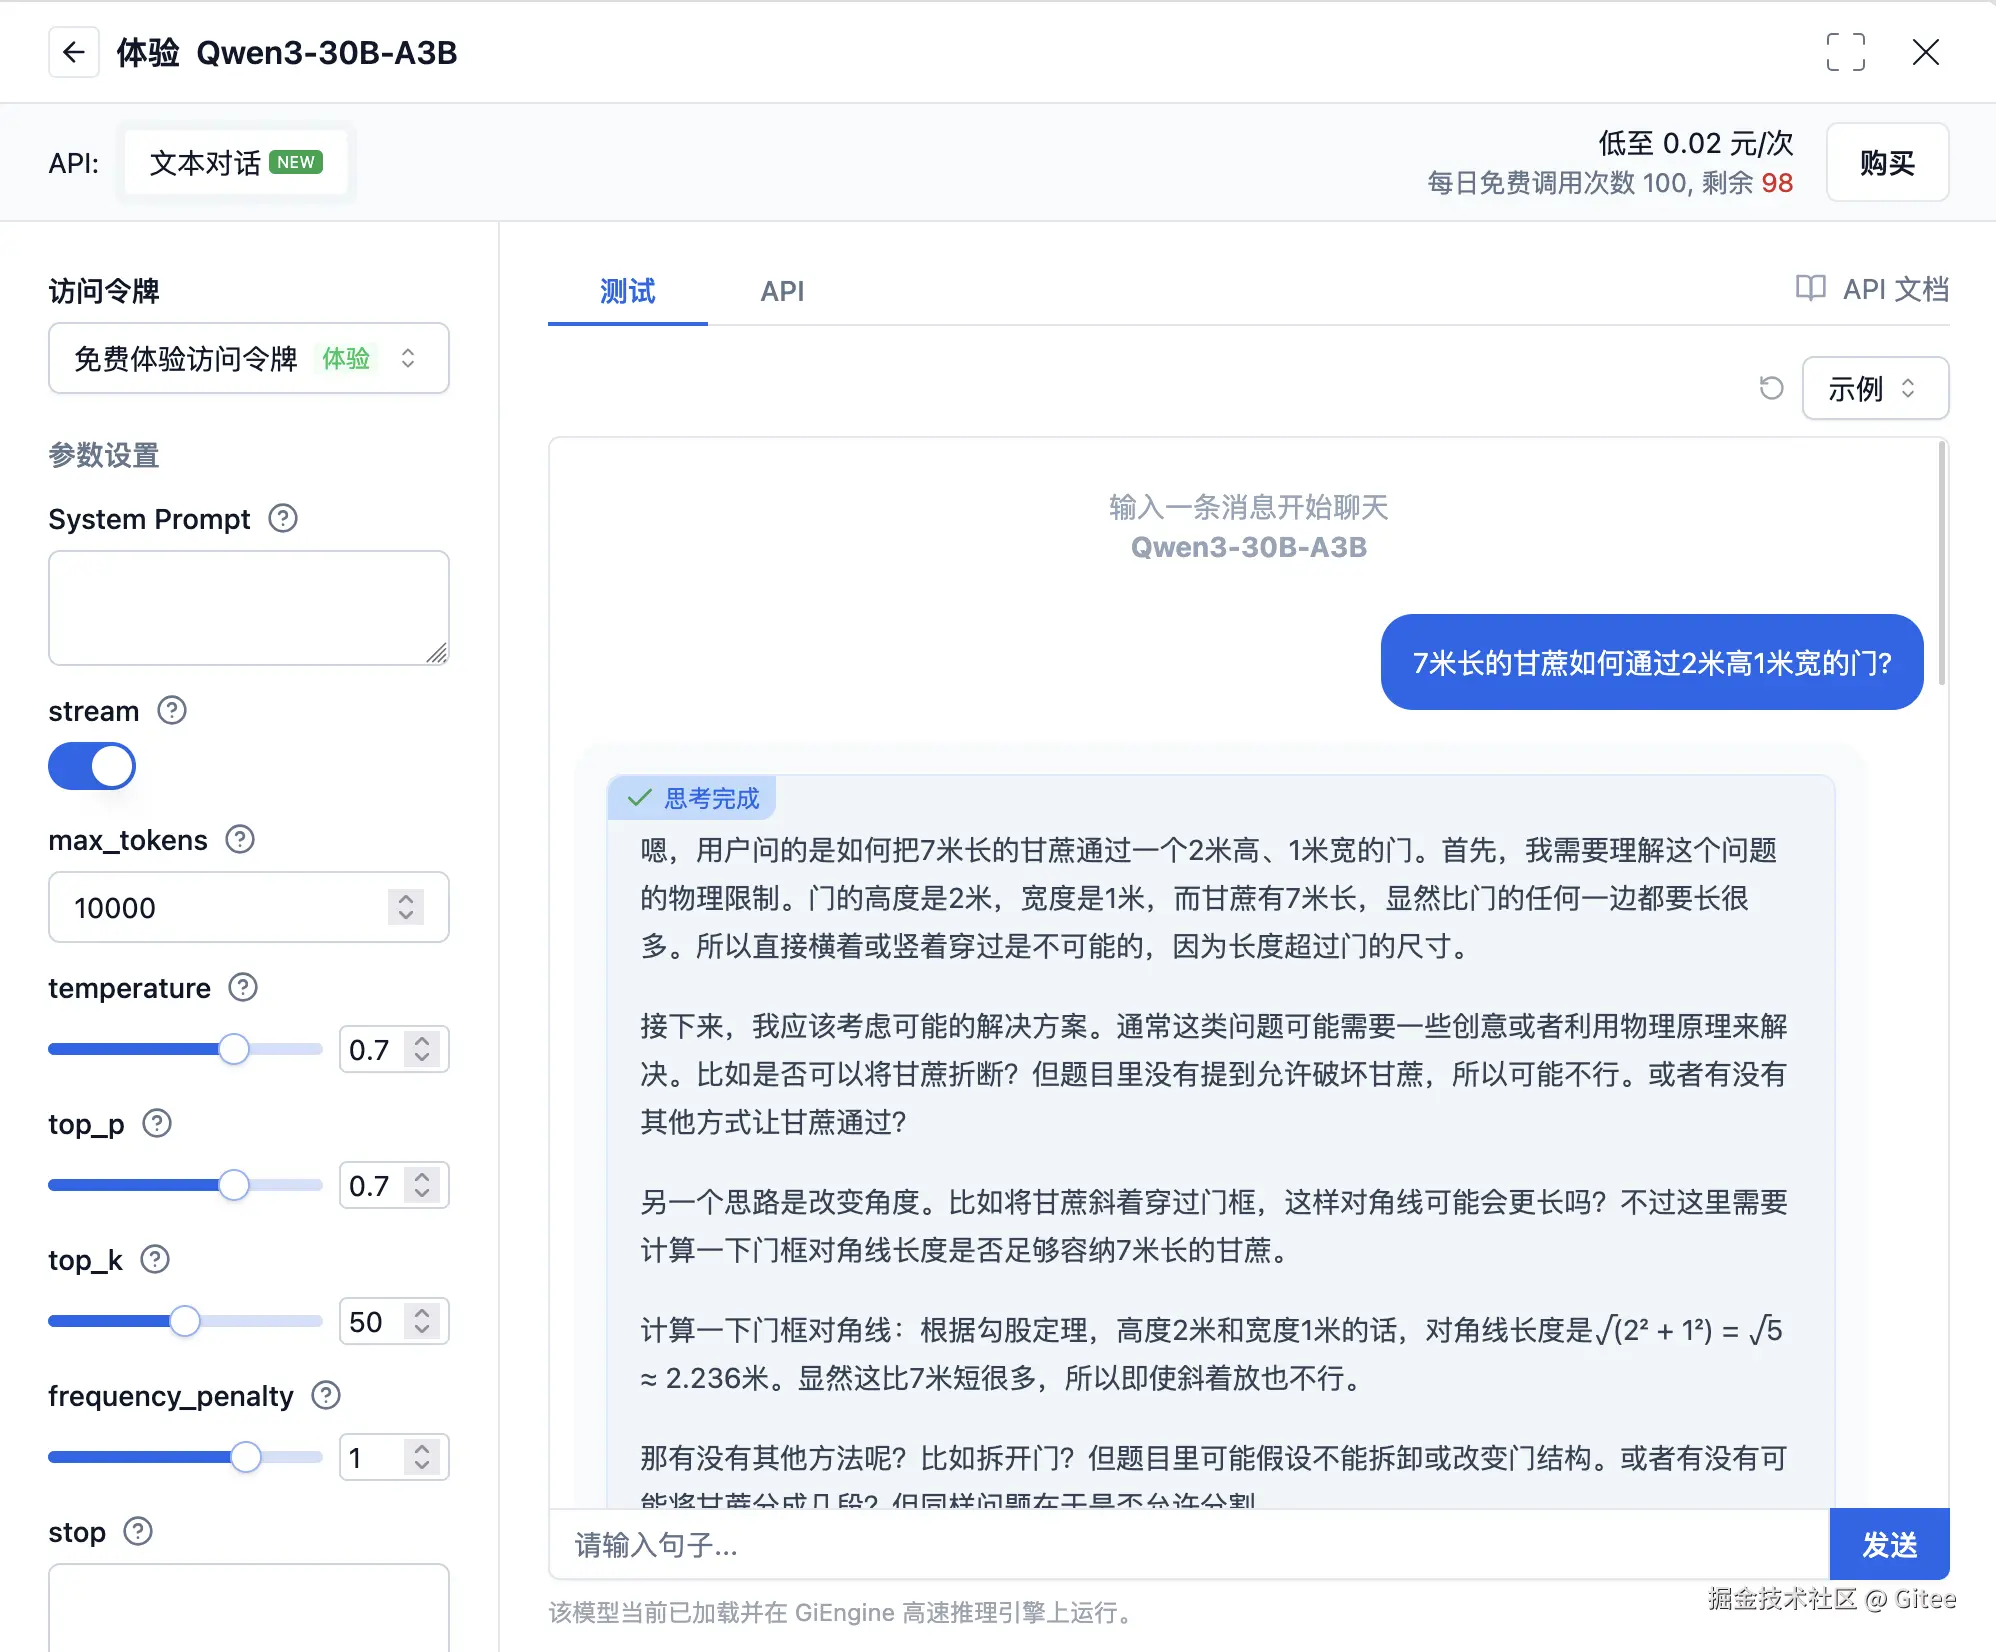The width and height of the screenshot is (1996, 1652).
Task: Click the top_k slider handle
Action: tap(185, 1321)
